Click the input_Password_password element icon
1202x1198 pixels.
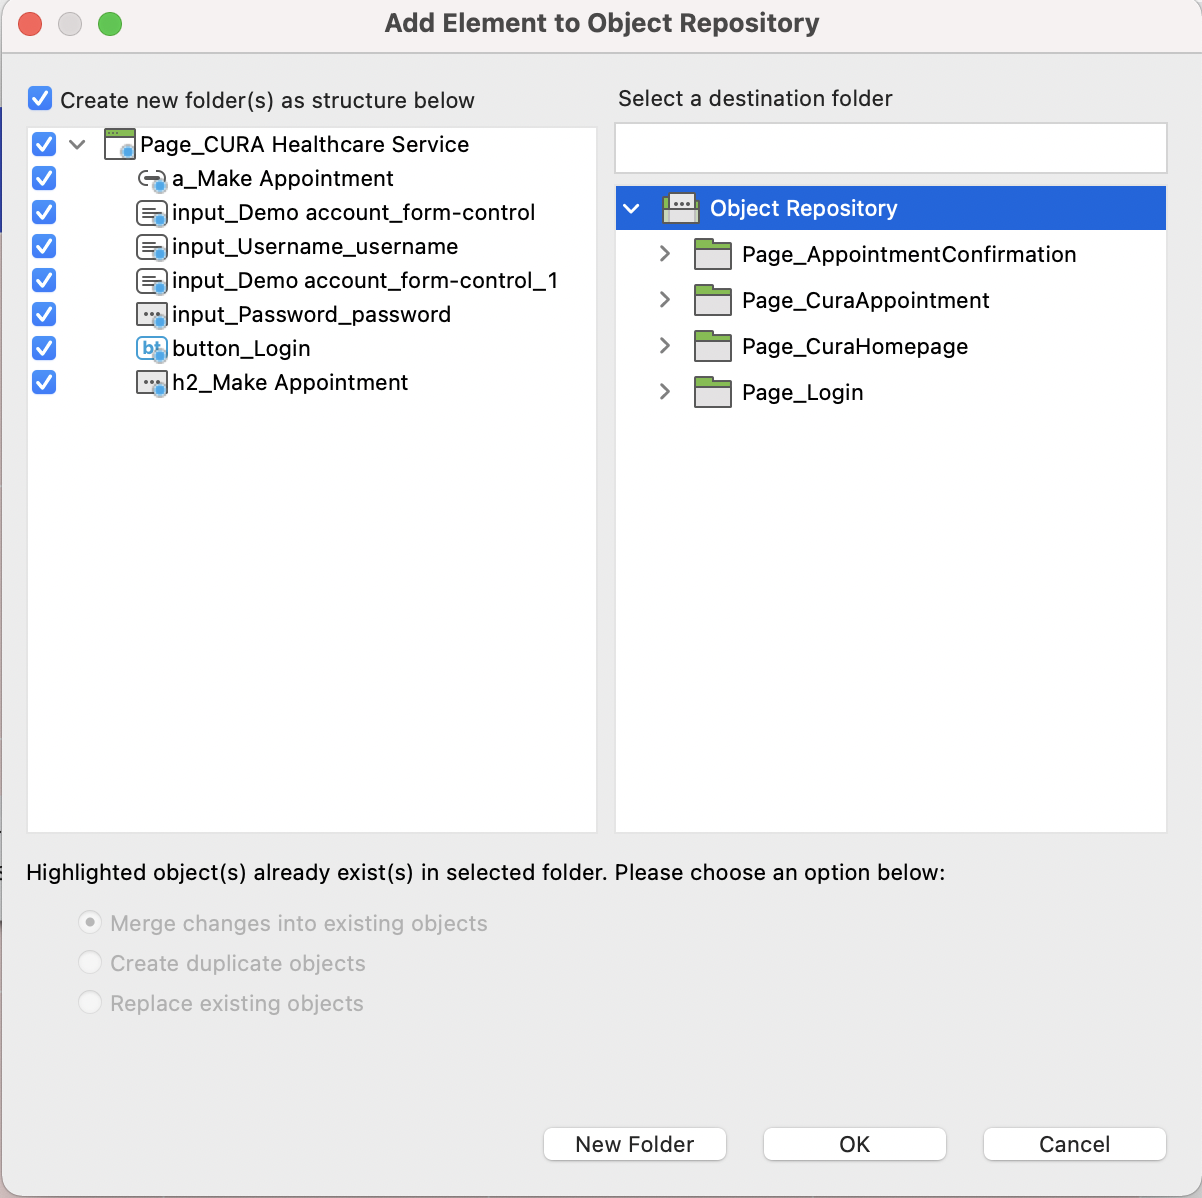coord(151,315)
